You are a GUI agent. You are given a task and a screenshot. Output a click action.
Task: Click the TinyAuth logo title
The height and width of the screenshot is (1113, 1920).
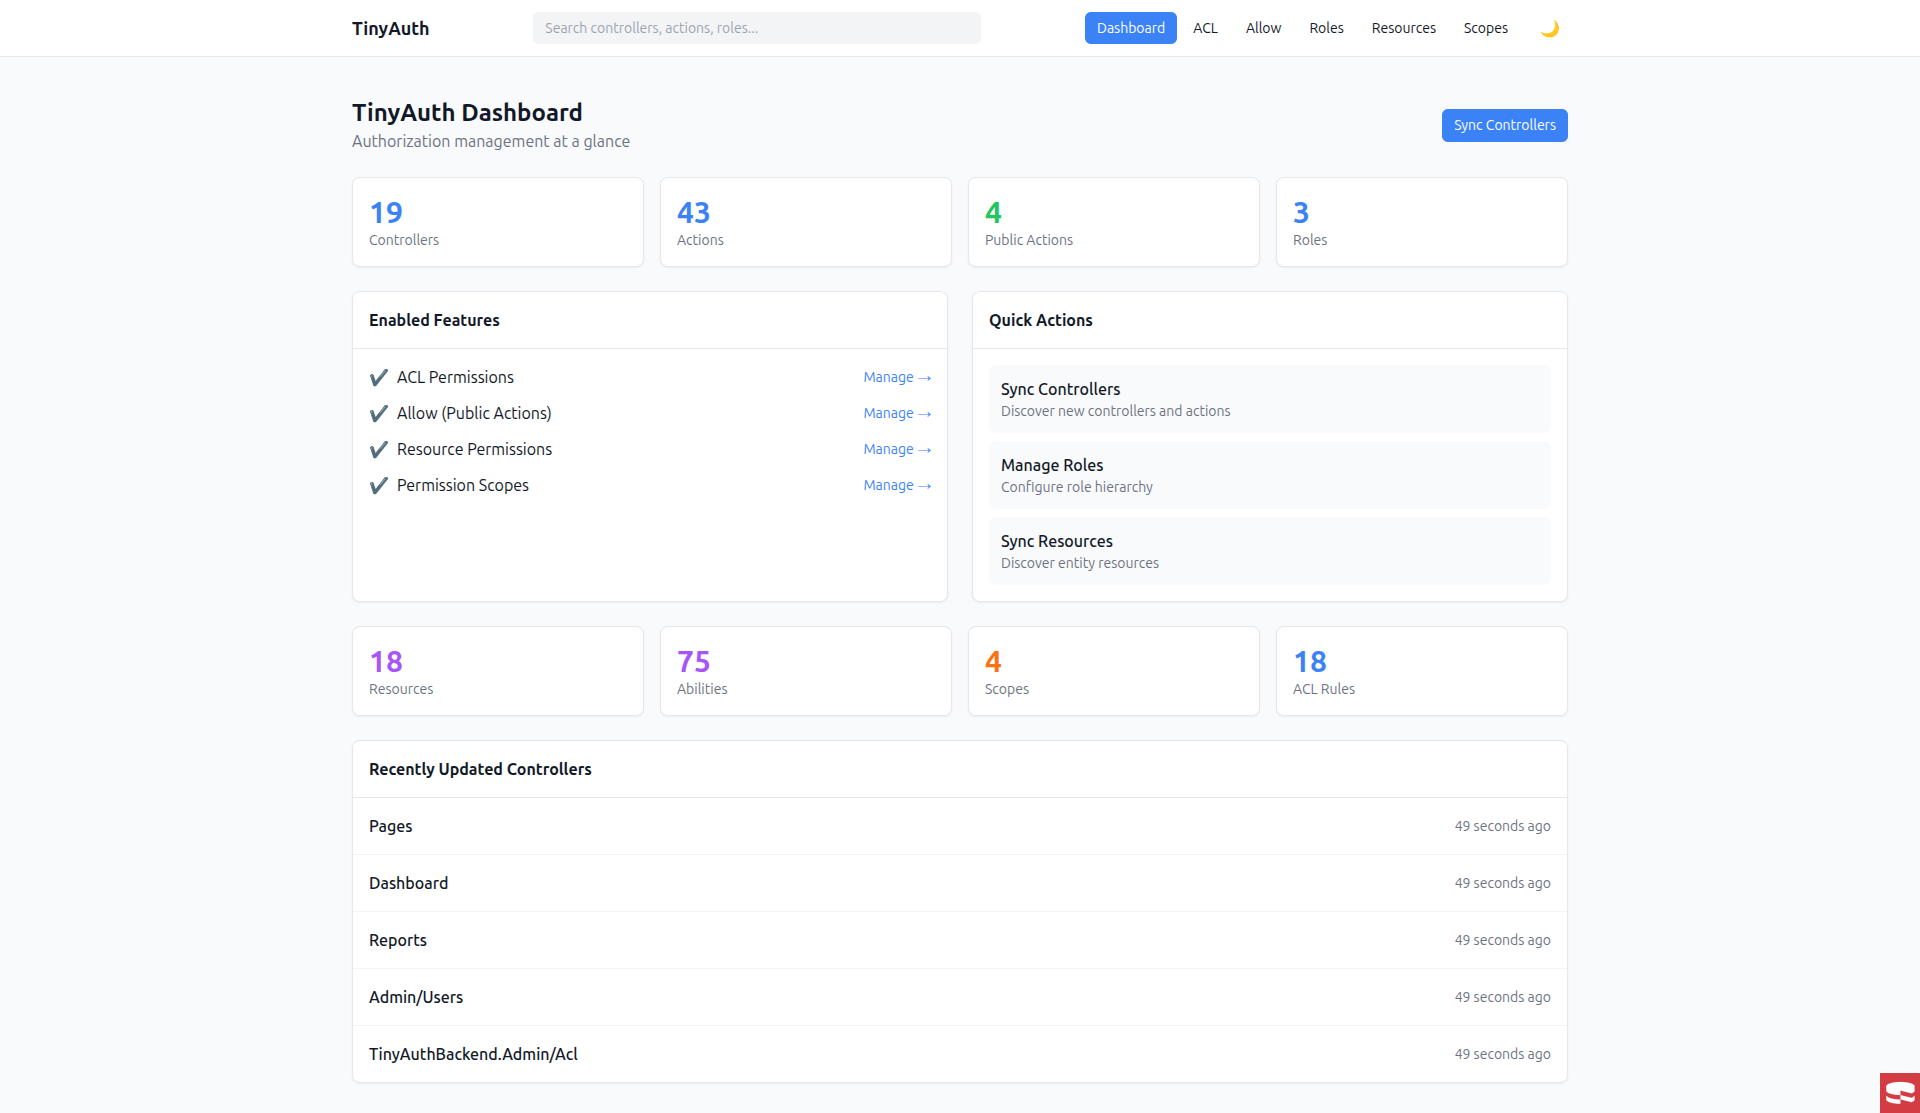click(x=390, y=28)
